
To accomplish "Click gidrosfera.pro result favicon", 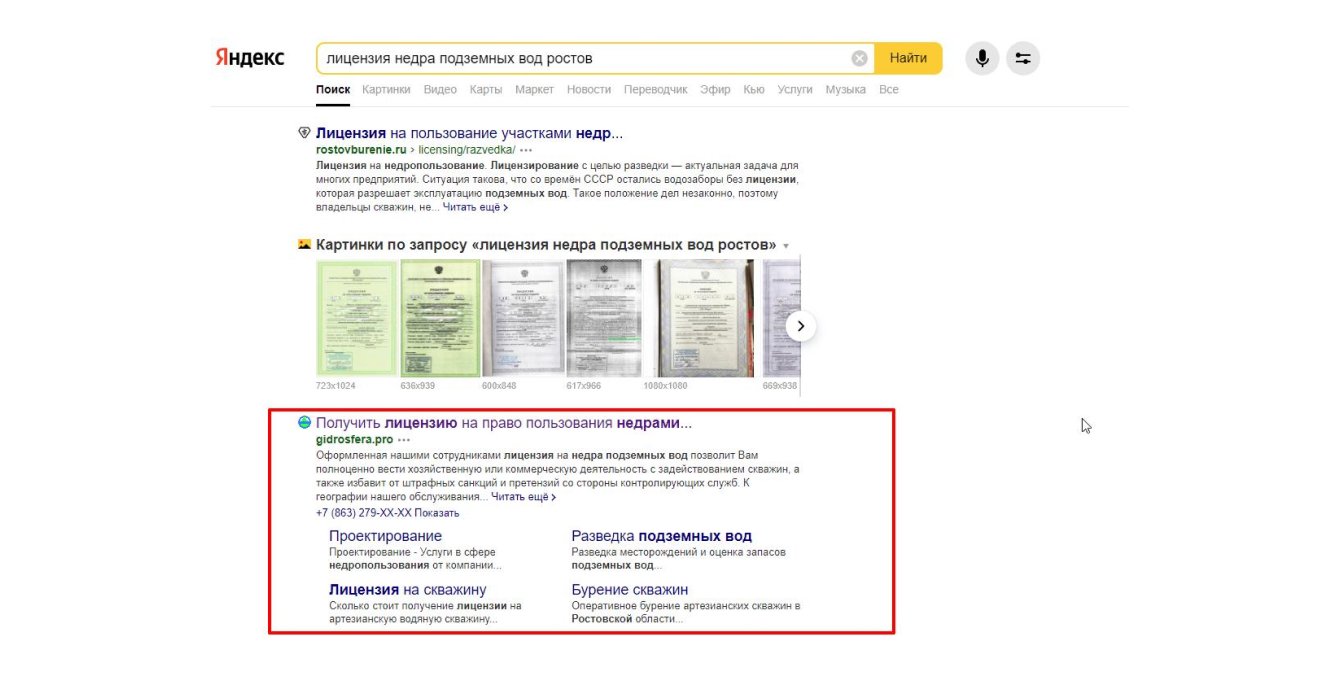I will 304,422.
